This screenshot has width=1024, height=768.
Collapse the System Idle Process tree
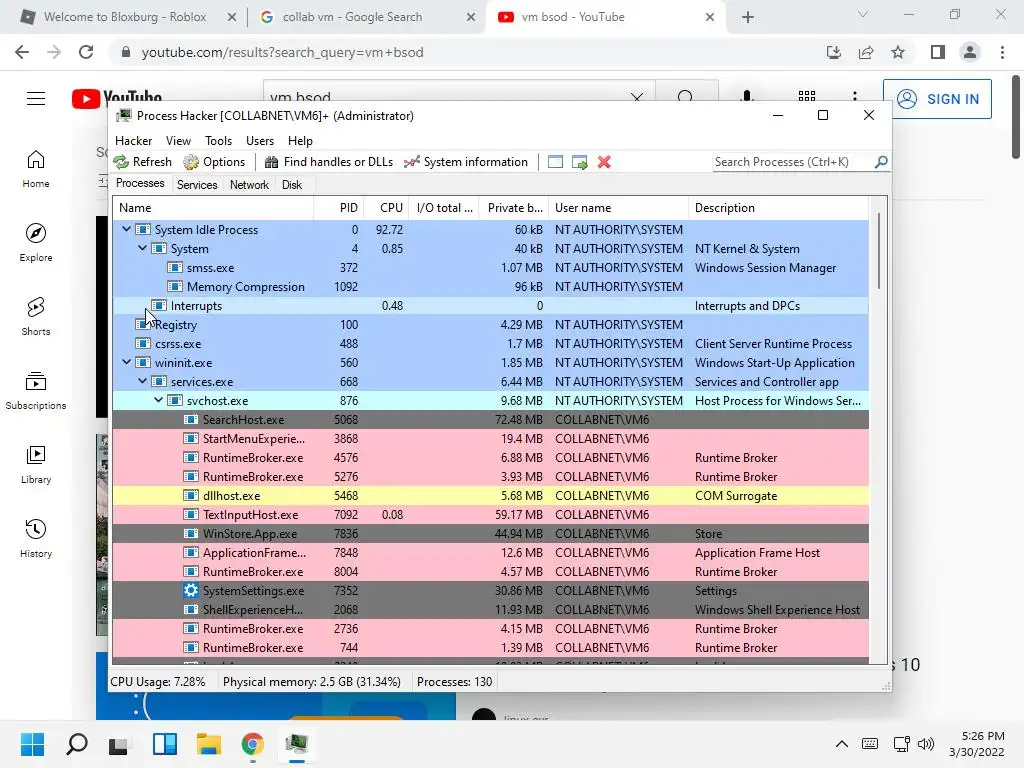(x=126, y=229)
